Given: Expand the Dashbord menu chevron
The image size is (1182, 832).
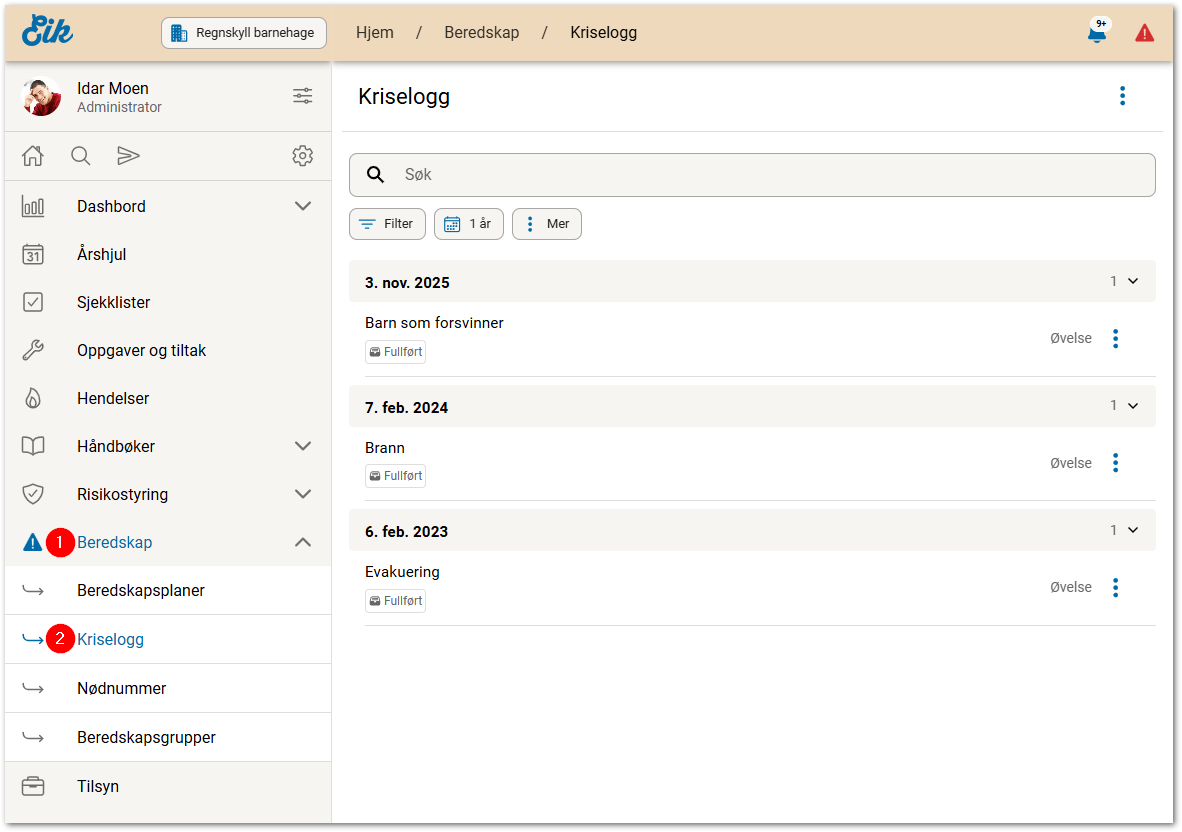Looking at the screenshot, I should pos(303,206).
